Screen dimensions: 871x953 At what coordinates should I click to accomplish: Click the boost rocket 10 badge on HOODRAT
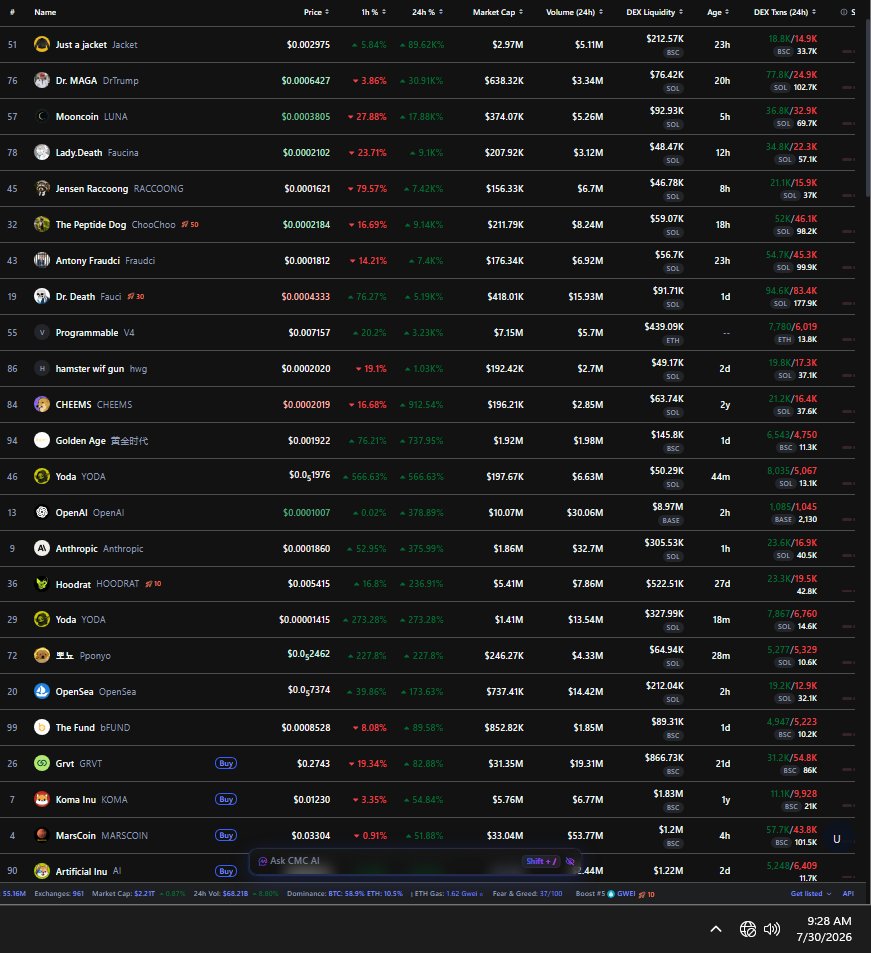coord(153,583)
